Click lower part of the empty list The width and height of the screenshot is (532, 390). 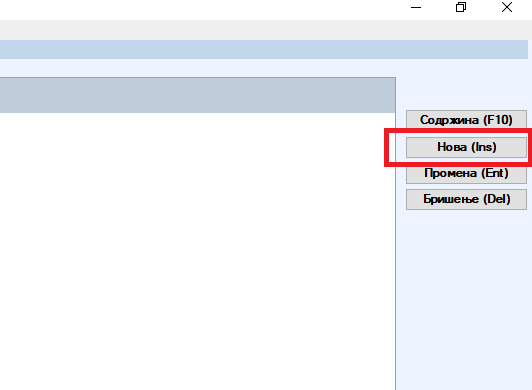click(x=197, y=339)
